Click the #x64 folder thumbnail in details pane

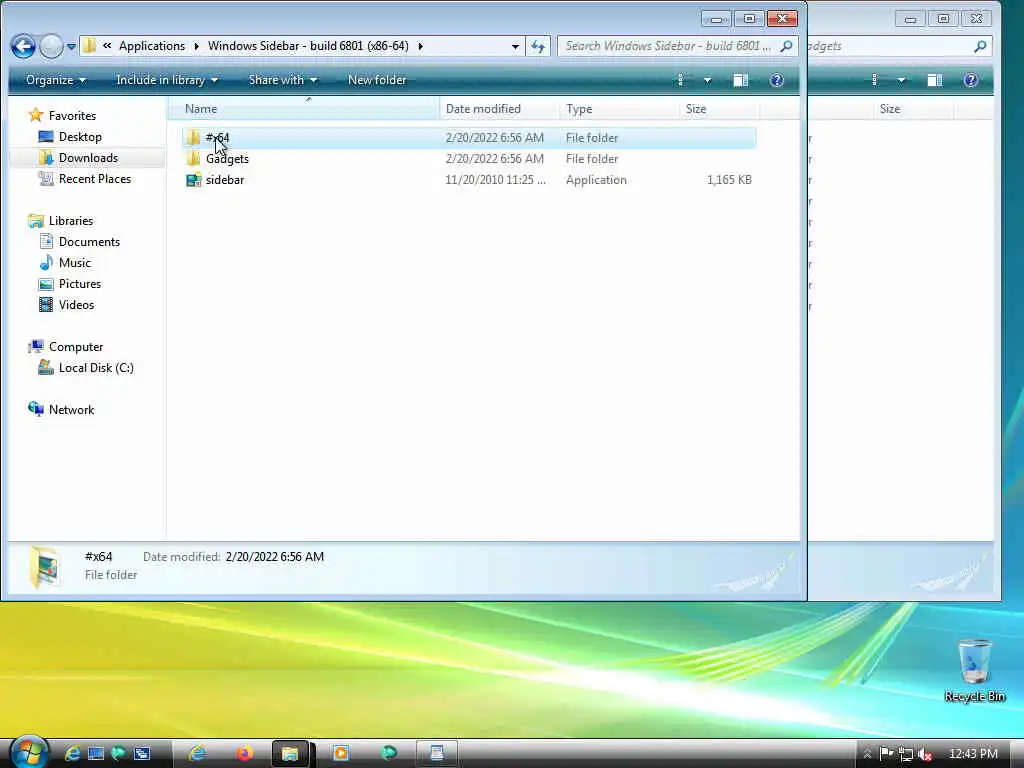[x=45, y=566]
